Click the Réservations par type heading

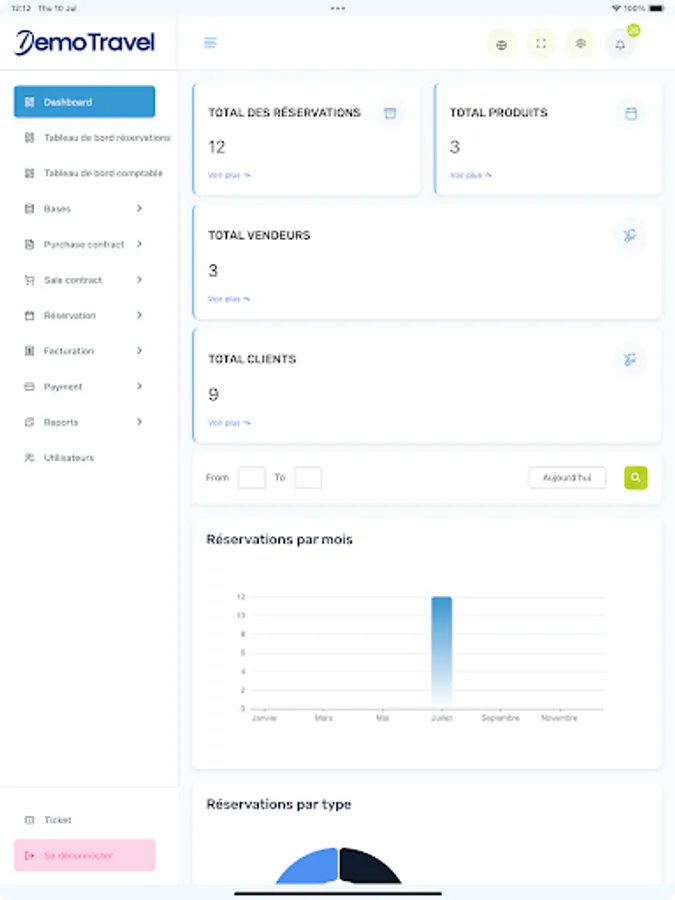(279, 805)
